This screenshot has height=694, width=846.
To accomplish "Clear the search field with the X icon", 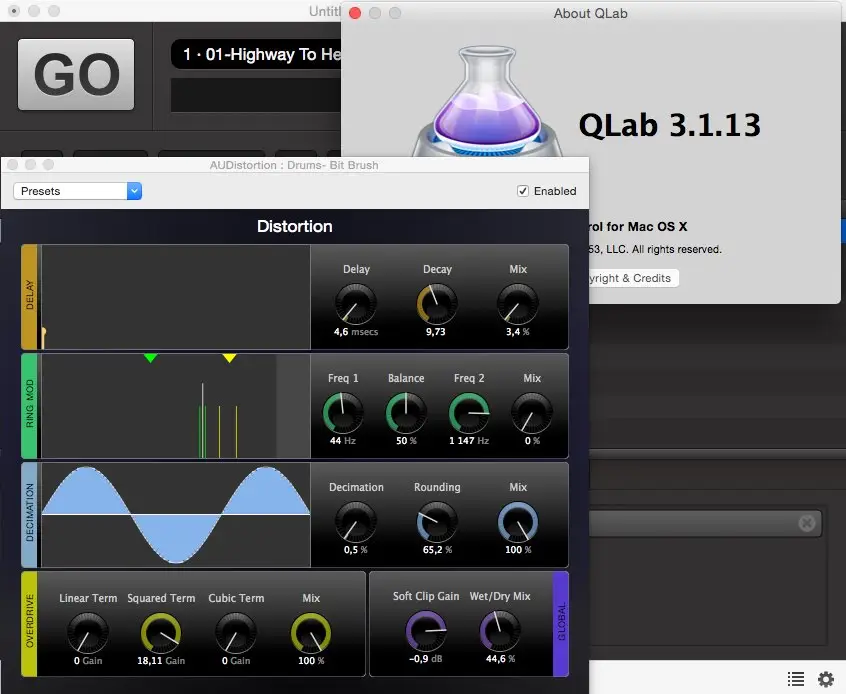I will coord(807,522).
